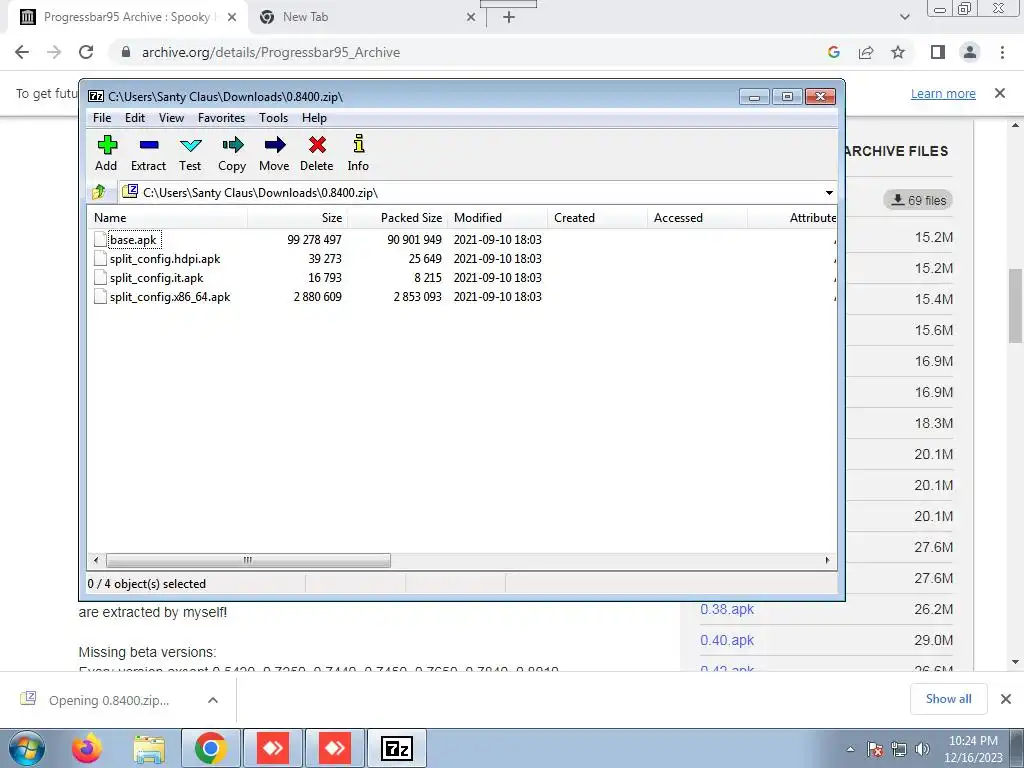This screenshot has width=1024, height=768.
Task: Open Chrome profile avatar
Action: click(x=970, y=52)
